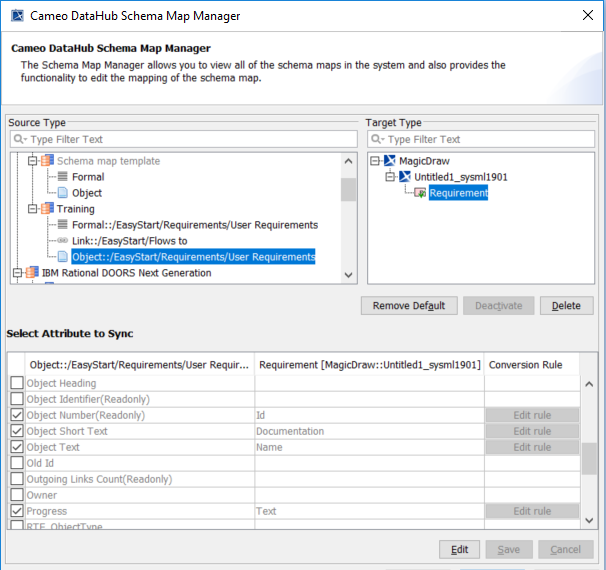Enable the Object Heading checkbox
606x570 pixels.
tap(16, 383)
